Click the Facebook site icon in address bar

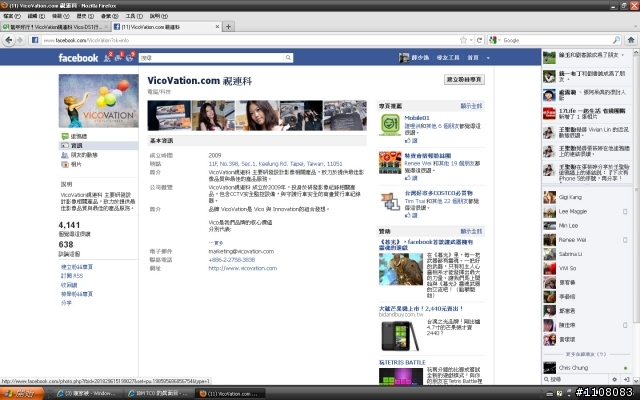pos(35,40)
